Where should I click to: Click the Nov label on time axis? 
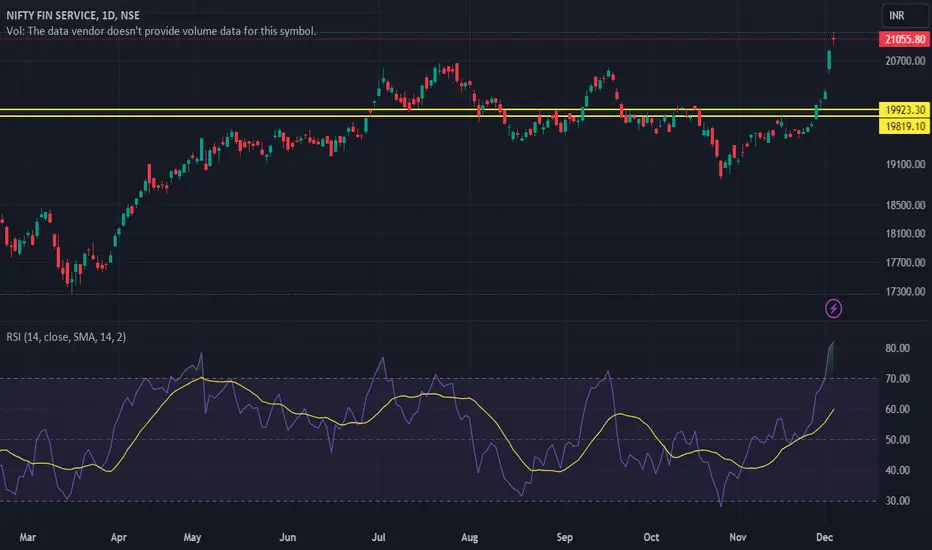[738, 538]
